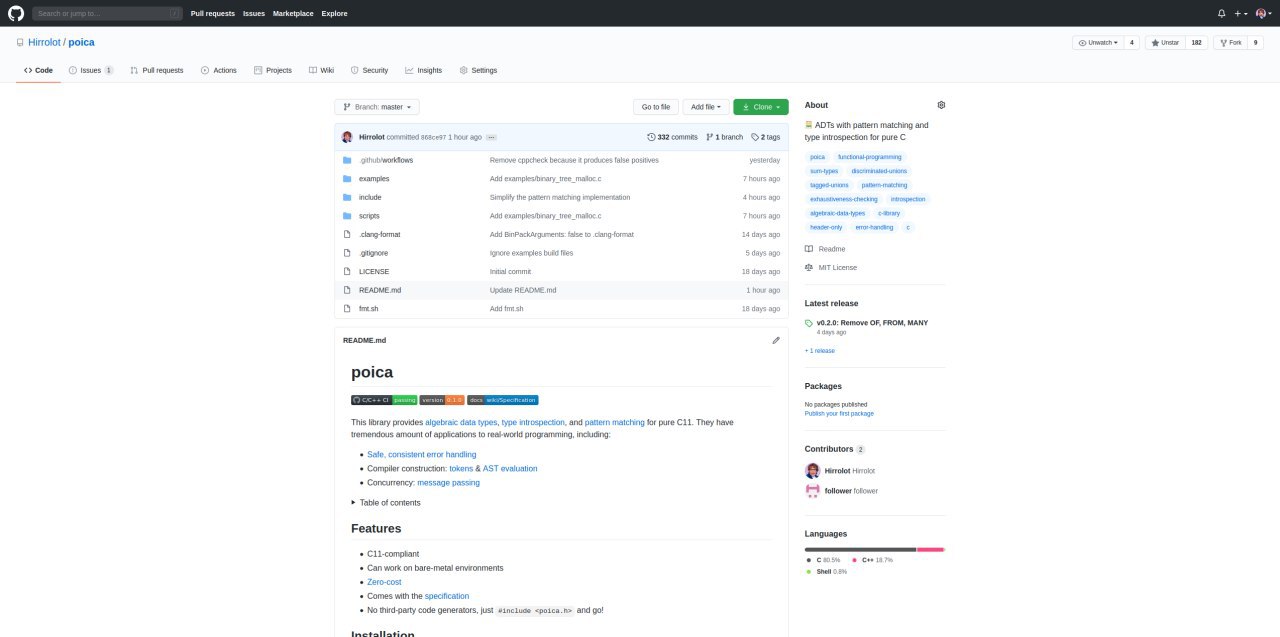The height and width of the screenshot is (637, 1280).
Task: Open Explore in top navigation
Action: [335, 13]
